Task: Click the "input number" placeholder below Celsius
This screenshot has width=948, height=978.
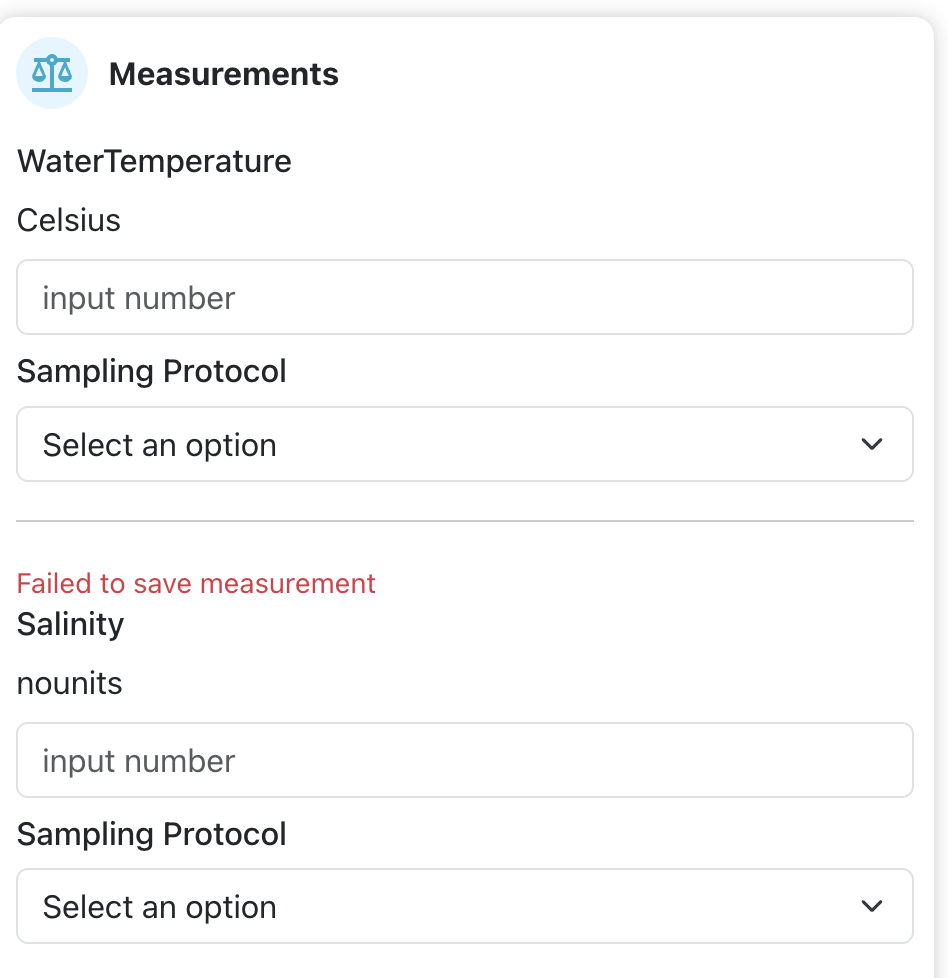Action: [138, 298]
